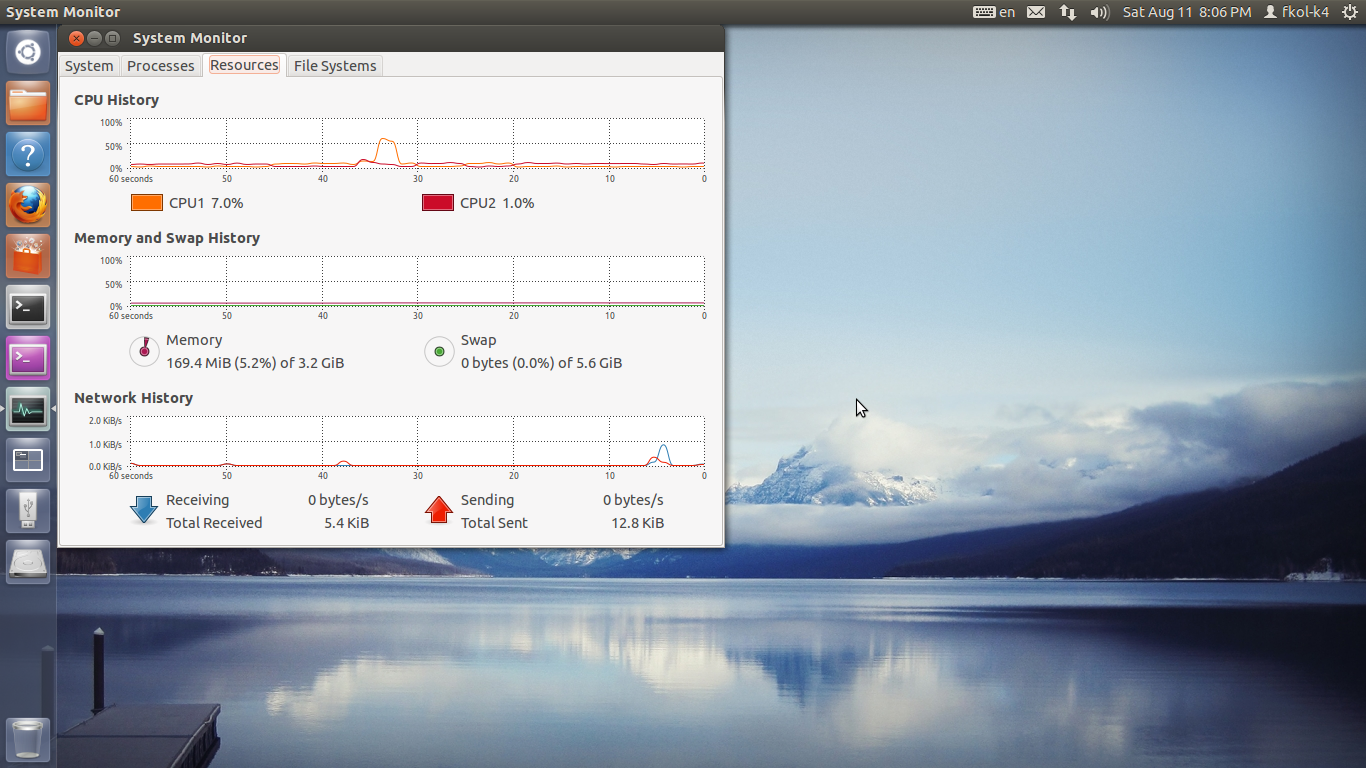This screenshot has height=768, width=1366.
Task: Open the mail envelope indicator
Action: click(1036, 12)
